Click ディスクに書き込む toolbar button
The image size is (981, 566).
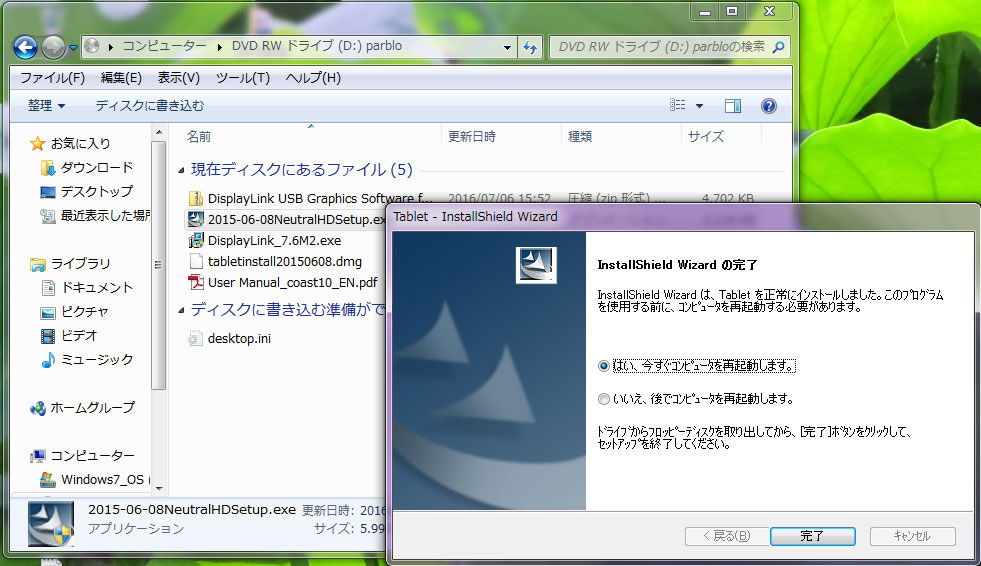(x=150, y=106)
